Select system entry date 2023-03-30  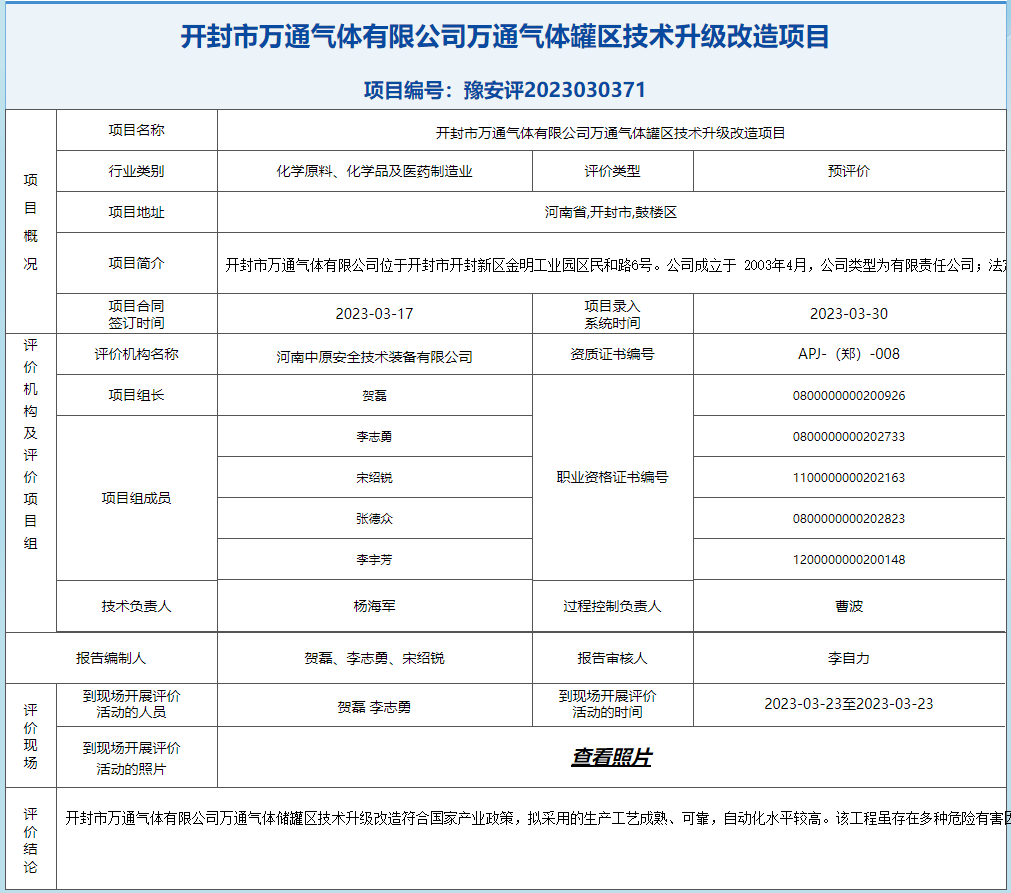[x=849, y=314]
